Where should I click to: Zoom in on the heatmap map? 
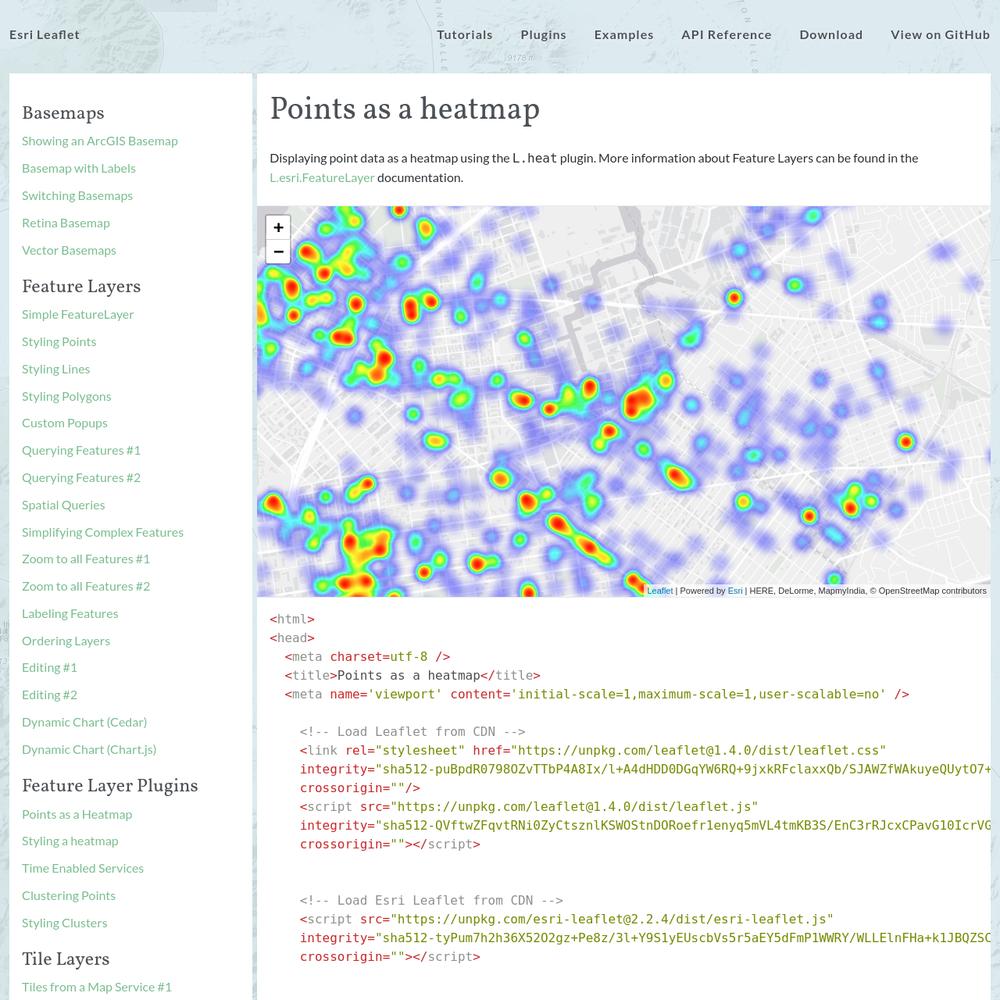(278, 227)
